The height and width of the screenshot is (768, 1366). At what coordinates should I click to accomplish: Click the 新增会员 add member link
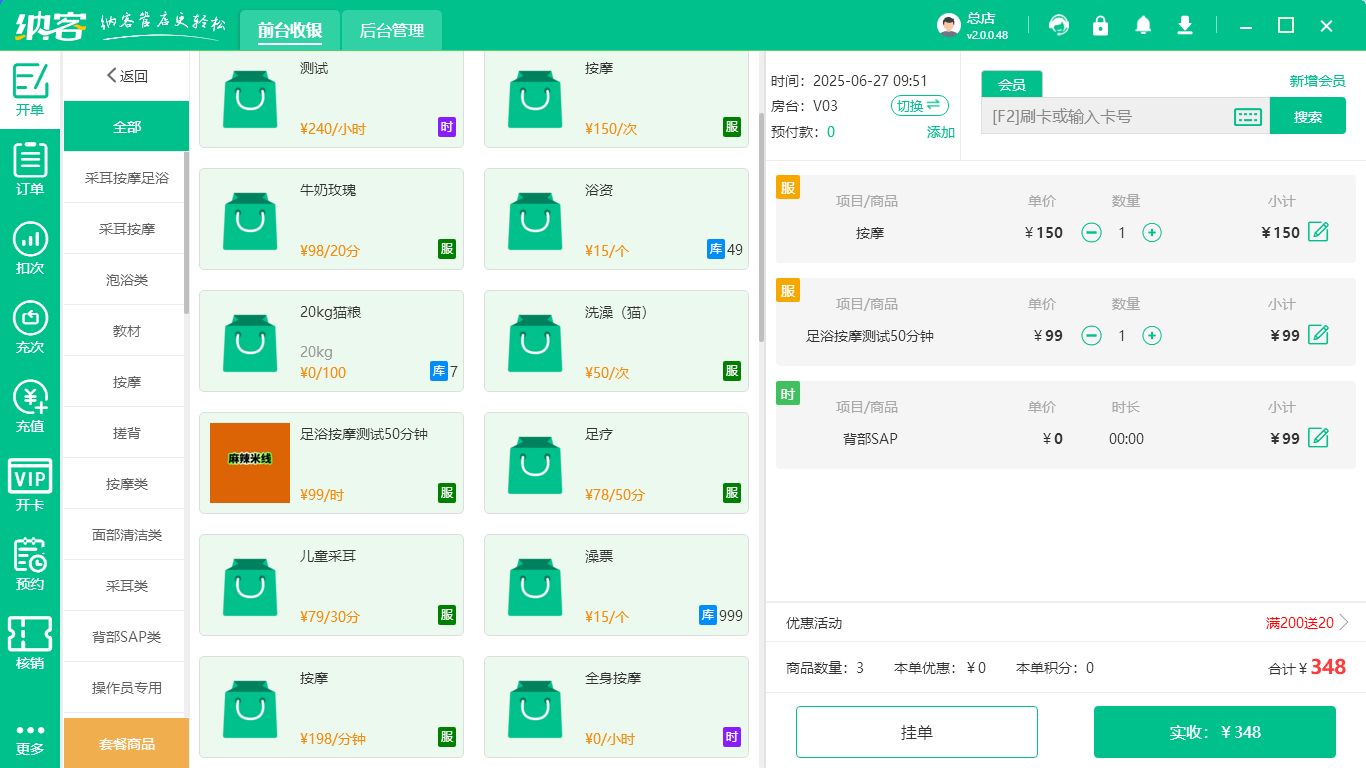(x=1317, y=81)
